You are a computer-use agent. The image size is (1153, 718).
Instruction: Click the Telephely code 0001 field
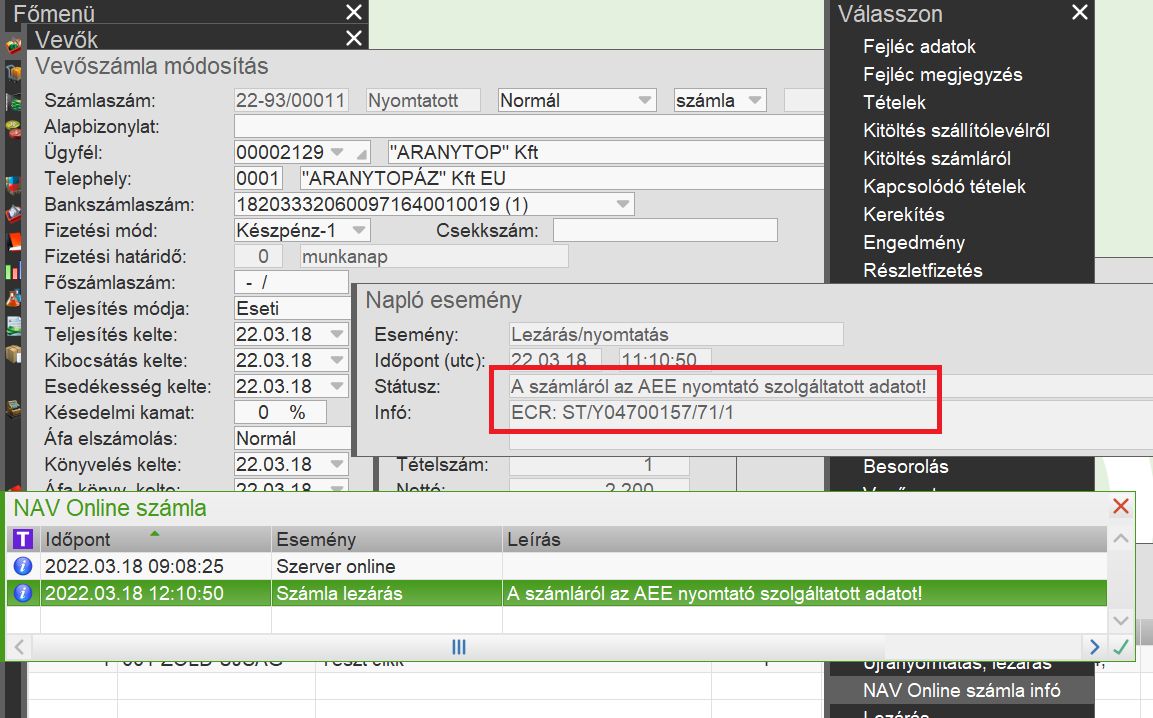pyautogui.click(x=258, y=178)
